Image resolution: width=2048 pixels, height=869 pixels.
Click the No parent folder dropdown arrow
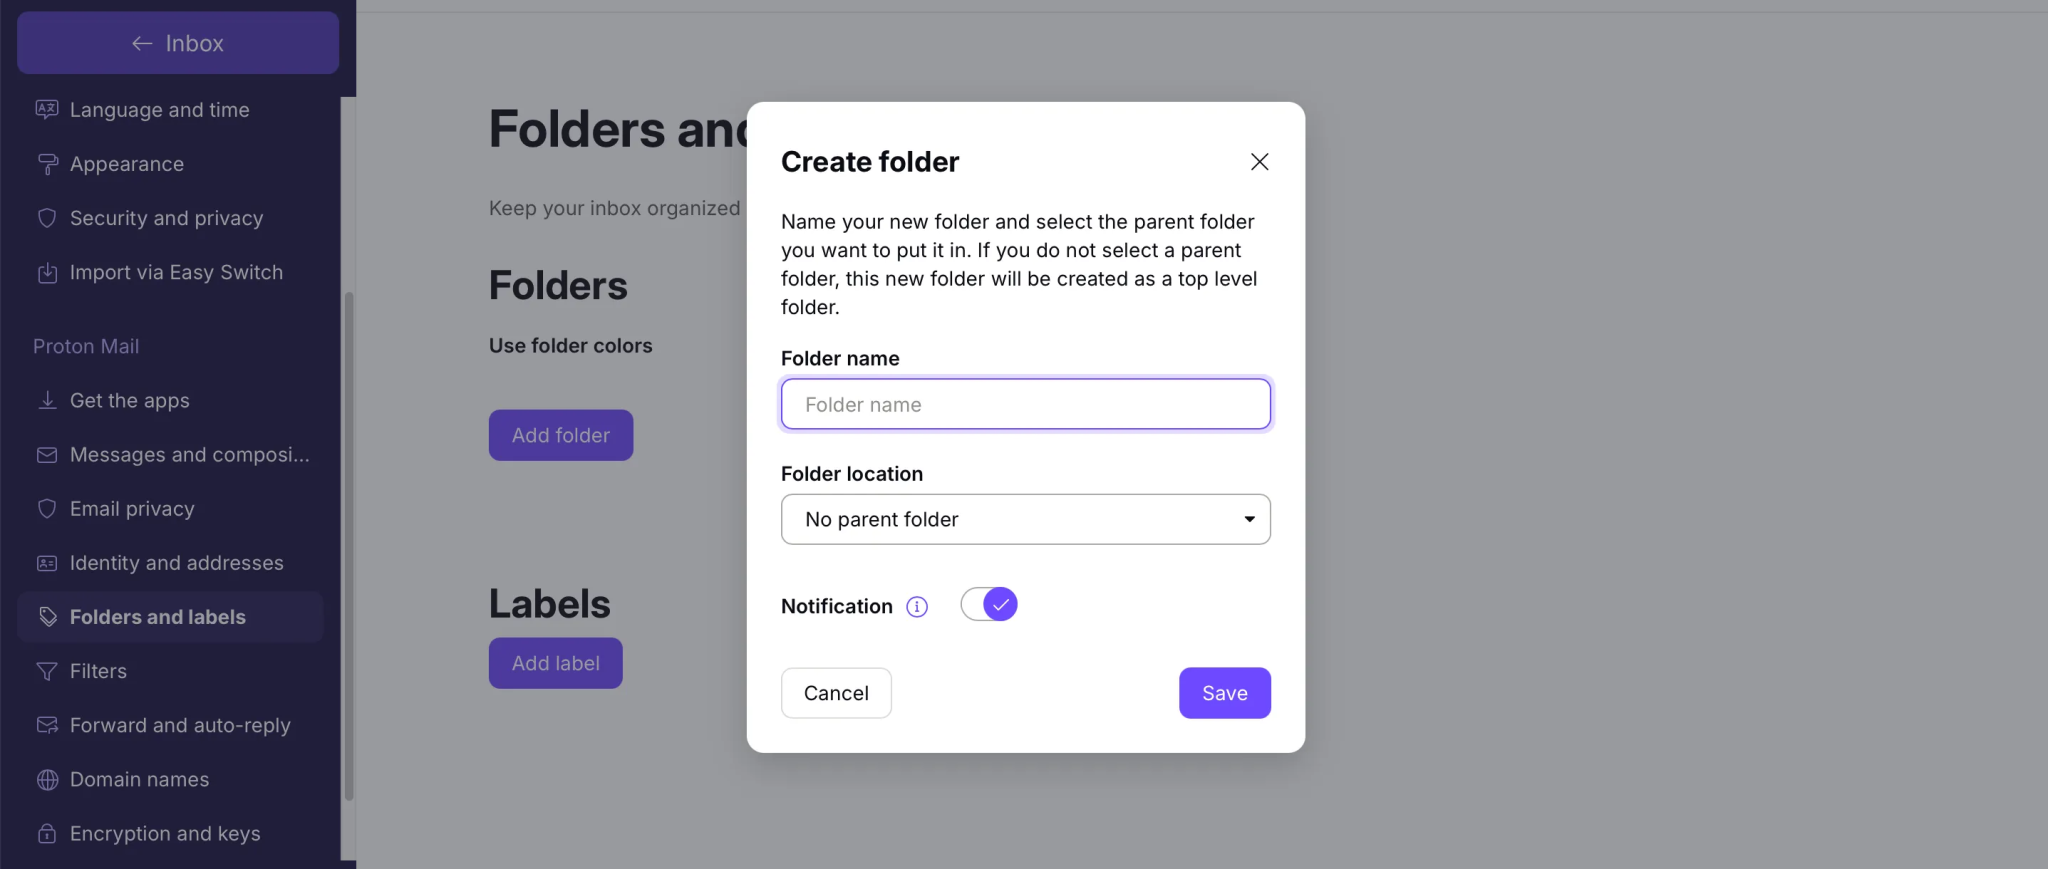point(1249,519)
